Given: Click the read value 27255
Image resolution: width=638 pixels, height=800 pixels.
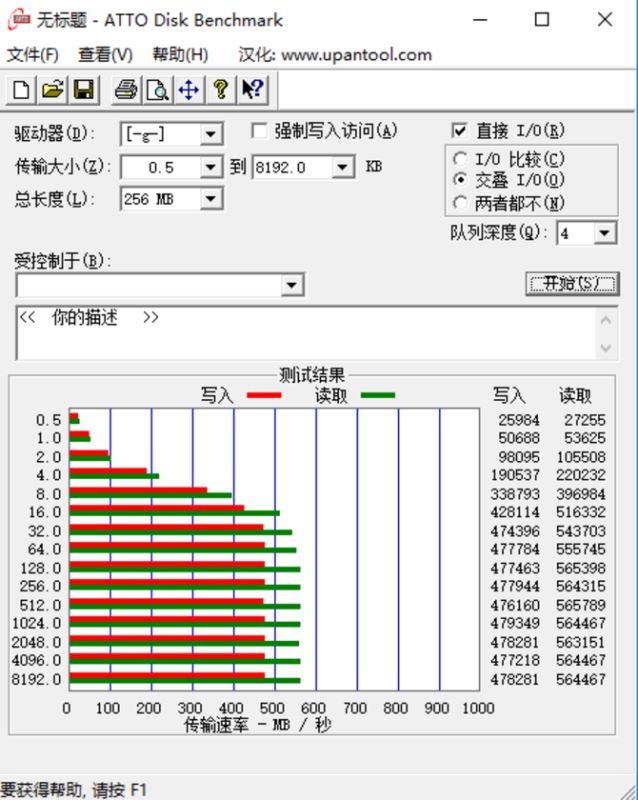Looking at the screenshot, I should (x=585, y=420).
